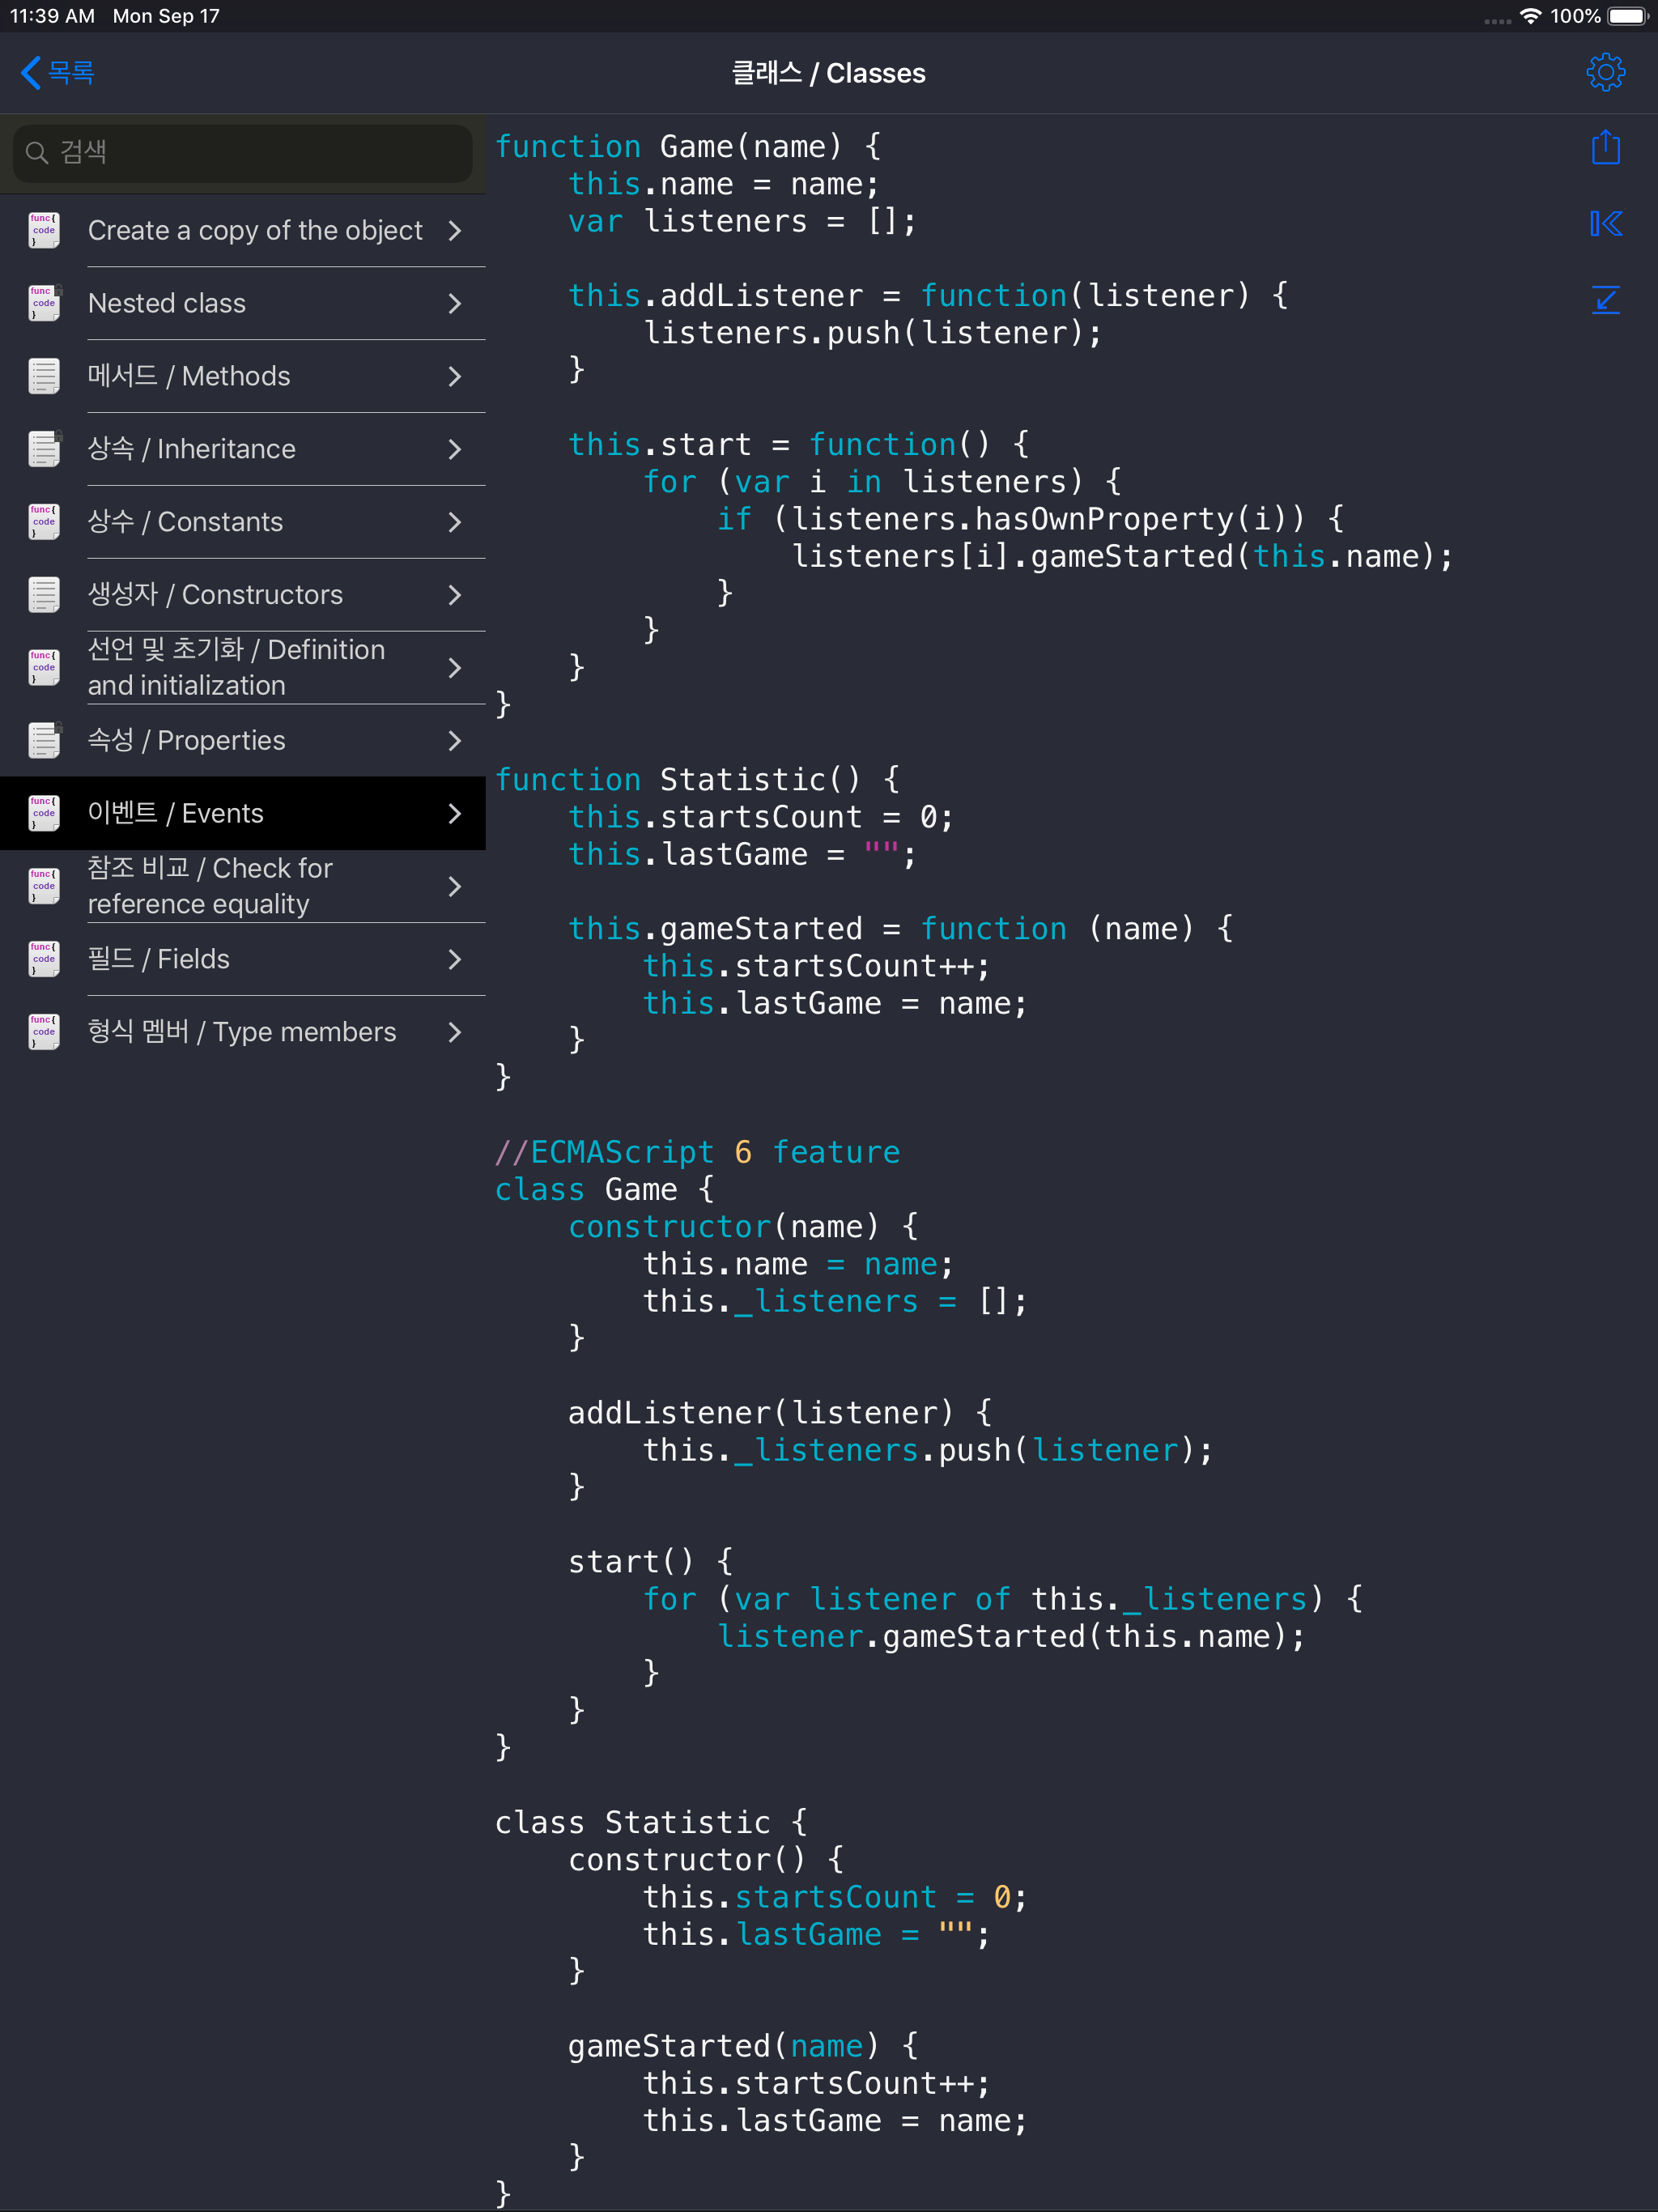Screen dimensions: 1658x2212
Task: Tap the Inheritance document icon
Action: [x=44, y=449]
